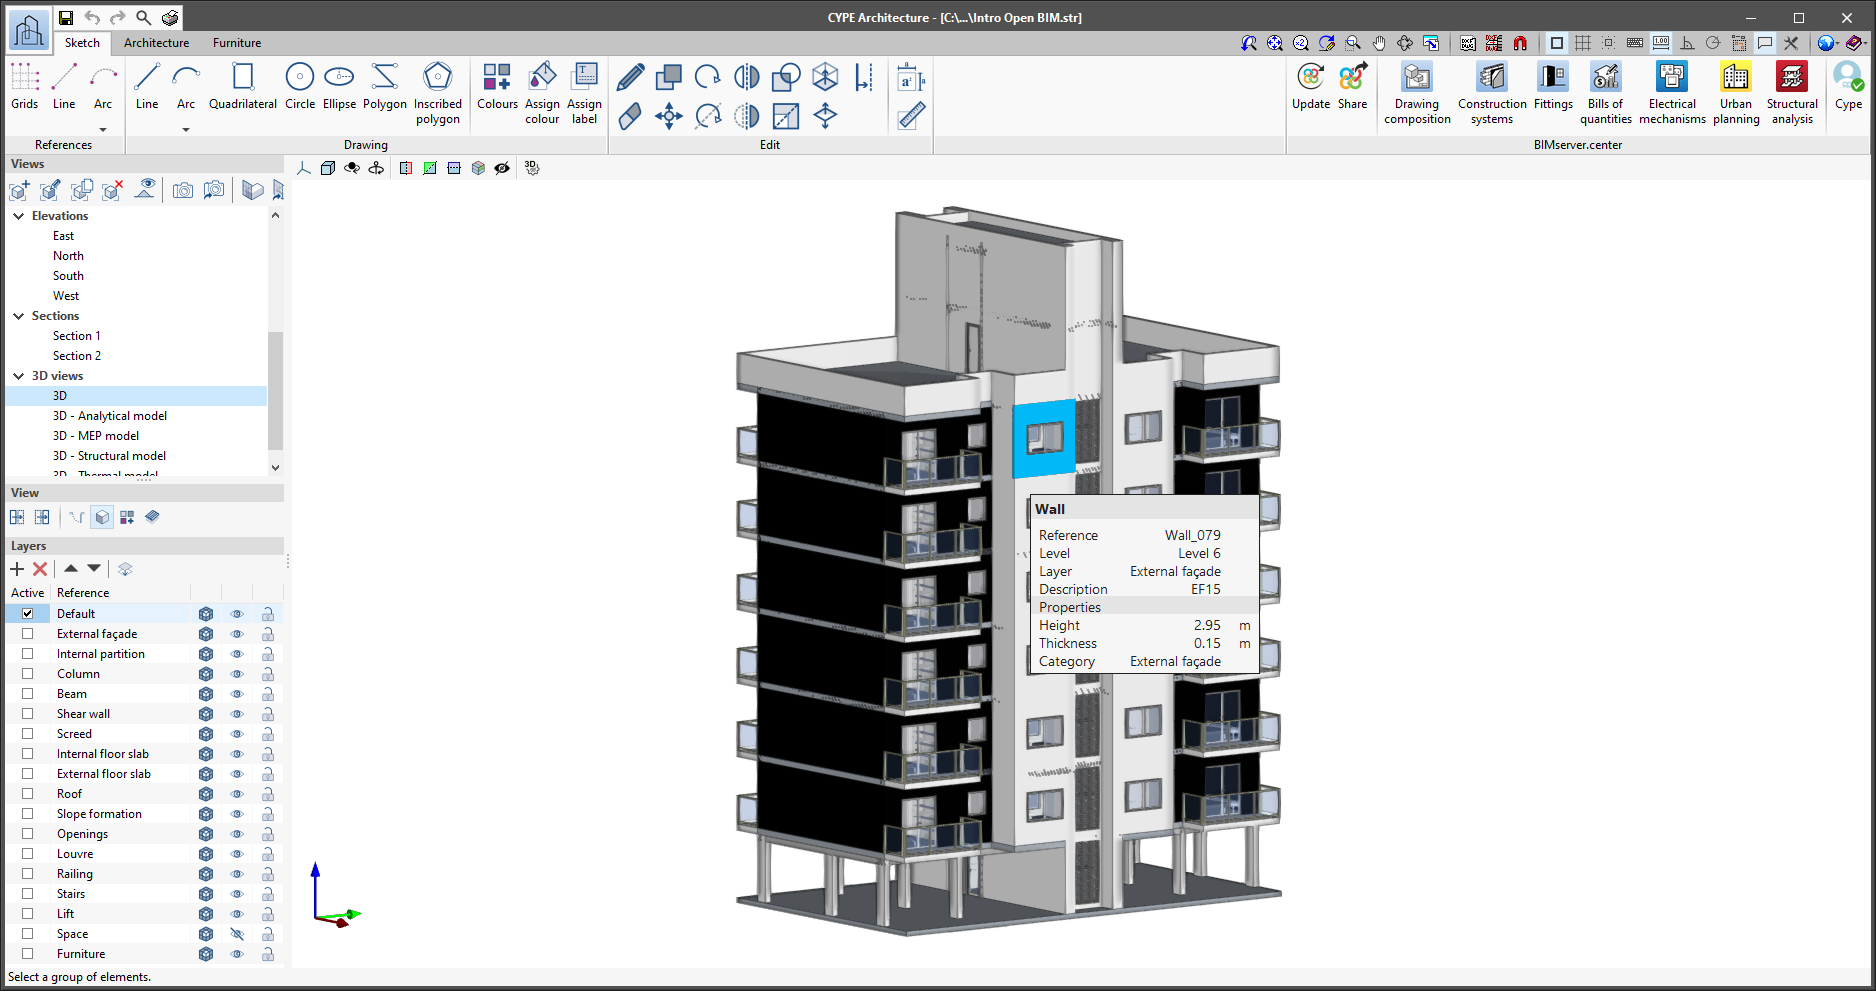Switch to the Furniture tab

237,43
